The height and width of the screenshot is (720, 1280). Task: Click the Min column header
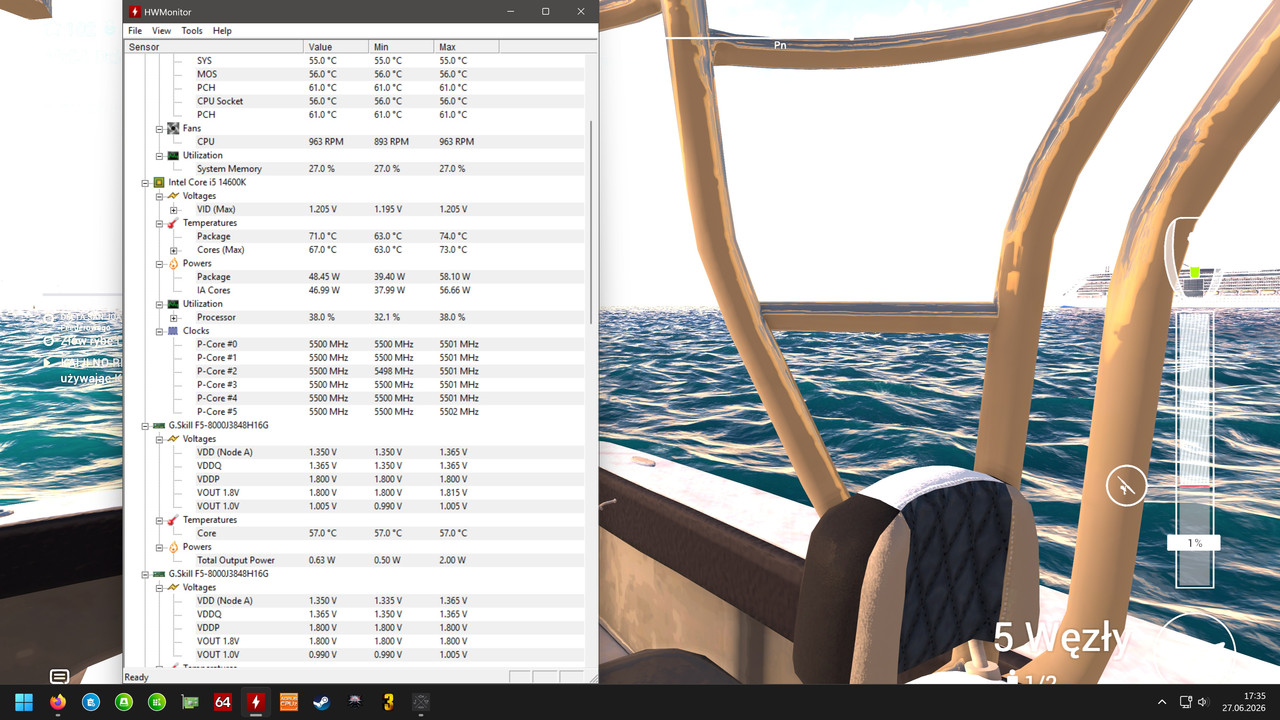pyautogui.click(x=401, y=47)
